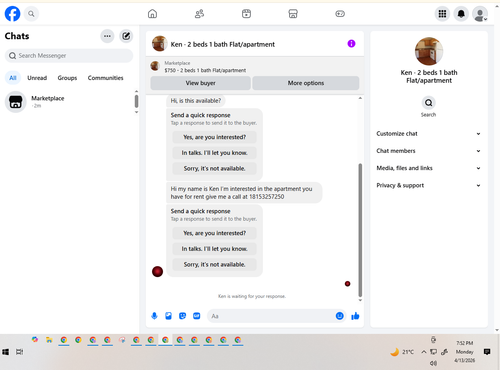Focus the Search Messenger field
Image resolution: width=500 pixels, height=370 pixels.
tap(69, 55)
